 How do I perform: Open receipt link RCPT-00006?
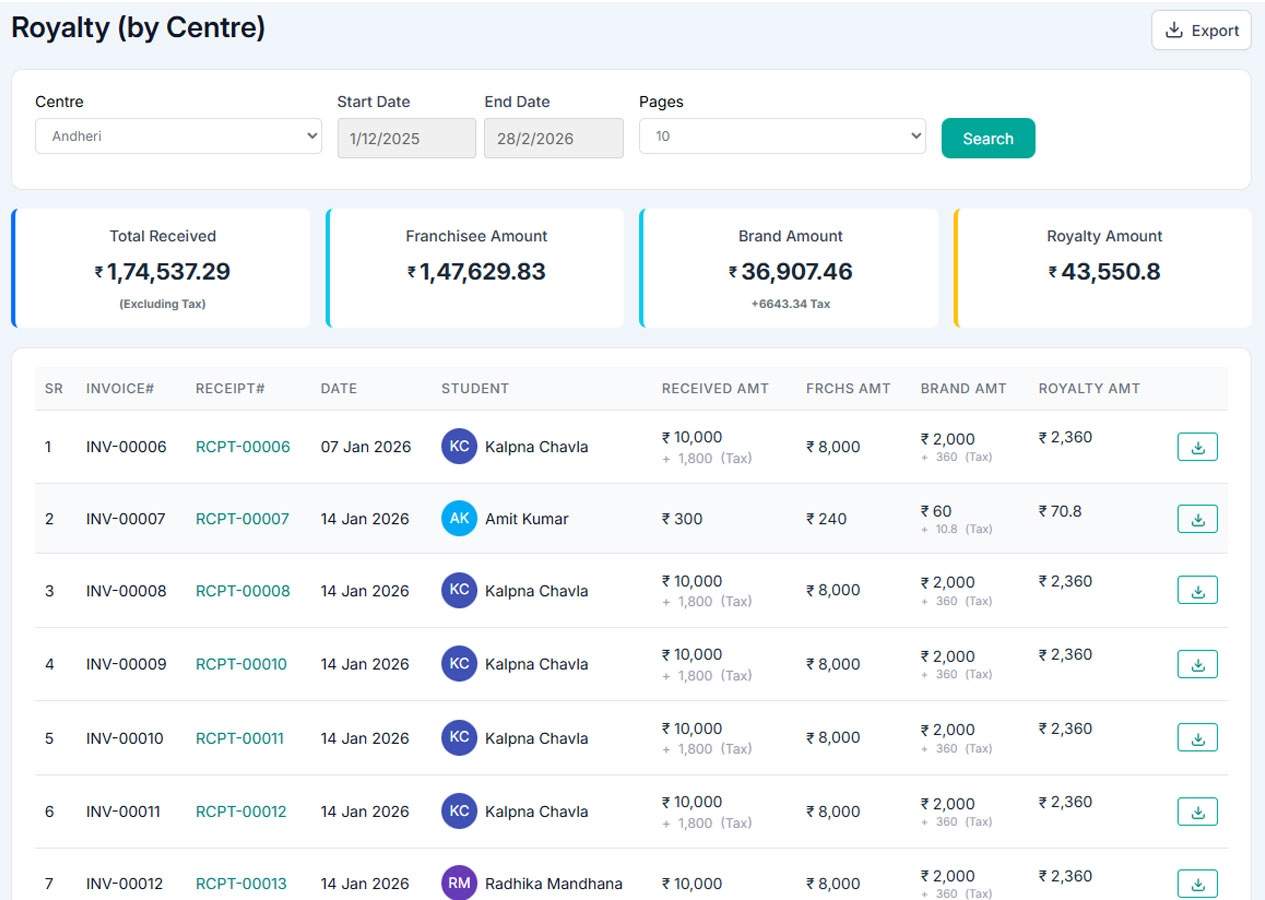[x=243, y=447]
